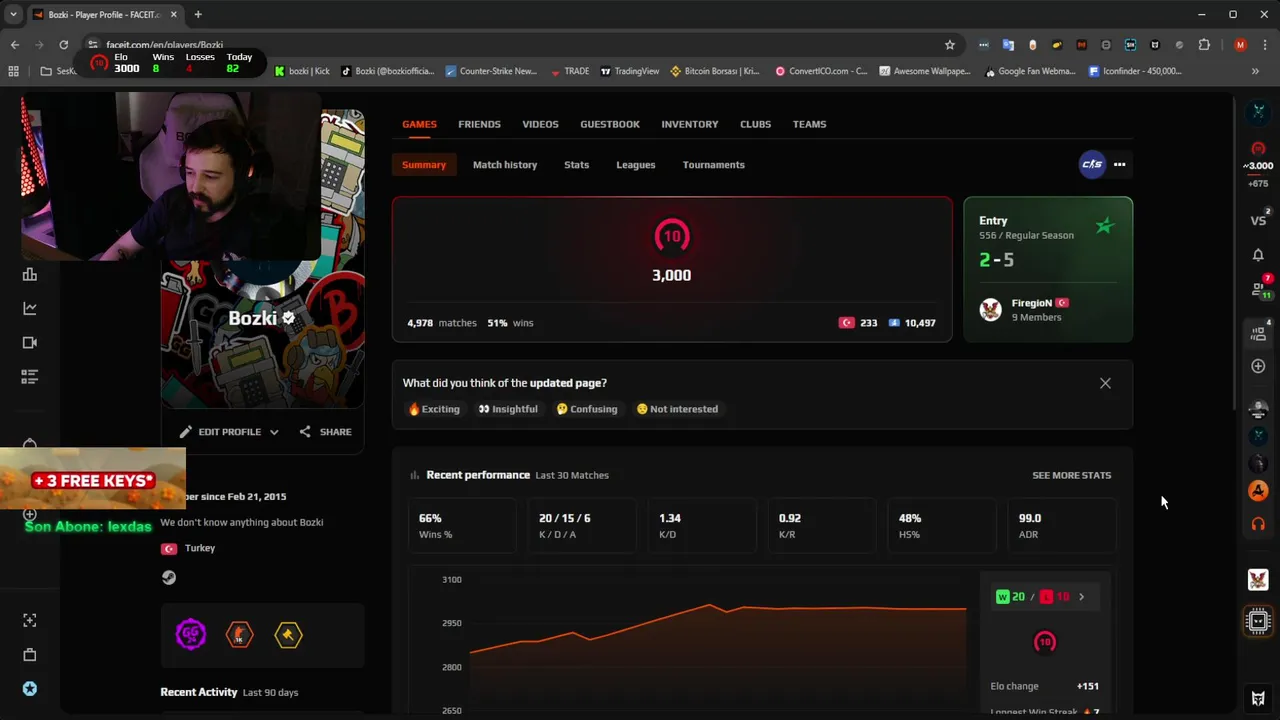
Task: Open the TradingView bookmark
Action: click(x=630, y=71)
